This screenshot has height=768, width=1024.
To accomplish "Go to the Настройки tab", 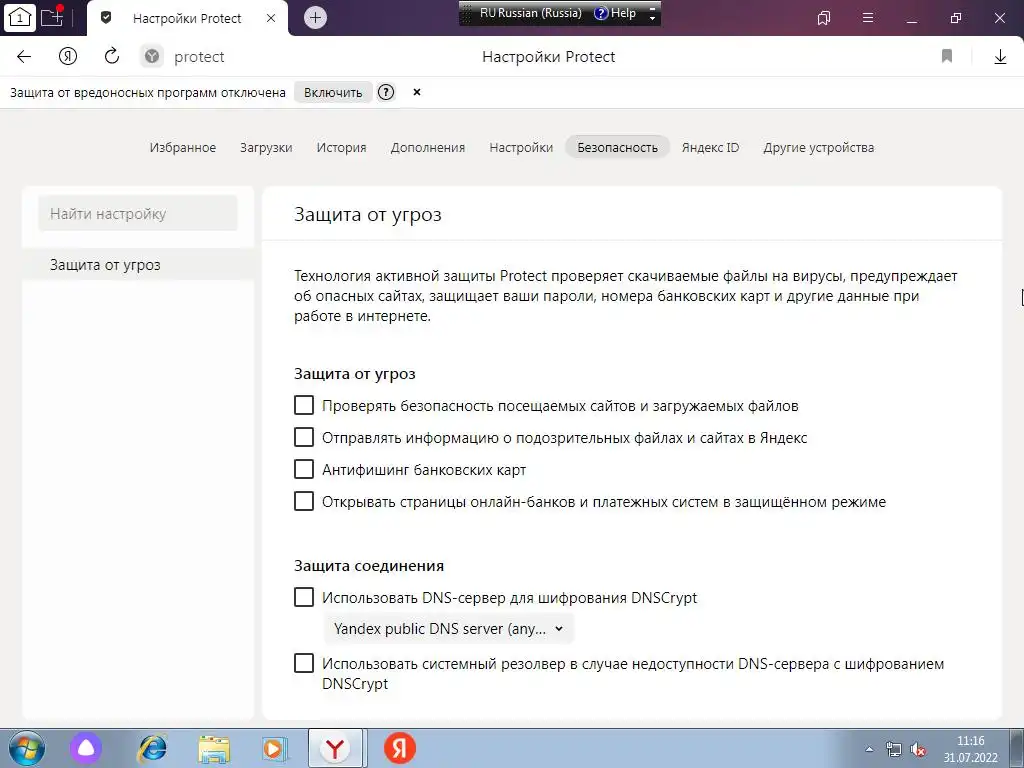I will pos(521,148).
